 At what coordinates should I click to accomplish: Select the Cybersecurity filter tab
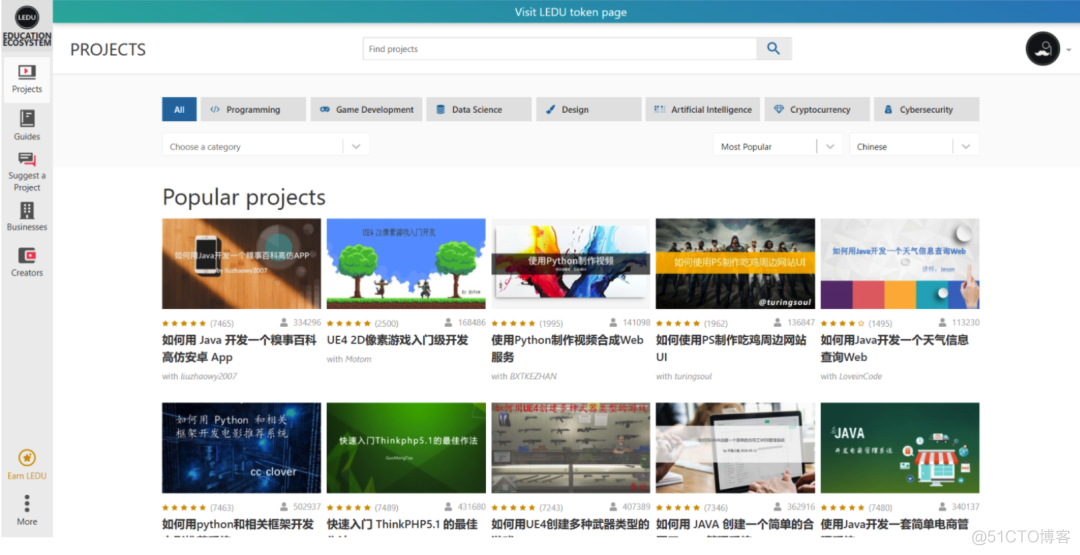[926, 109]
